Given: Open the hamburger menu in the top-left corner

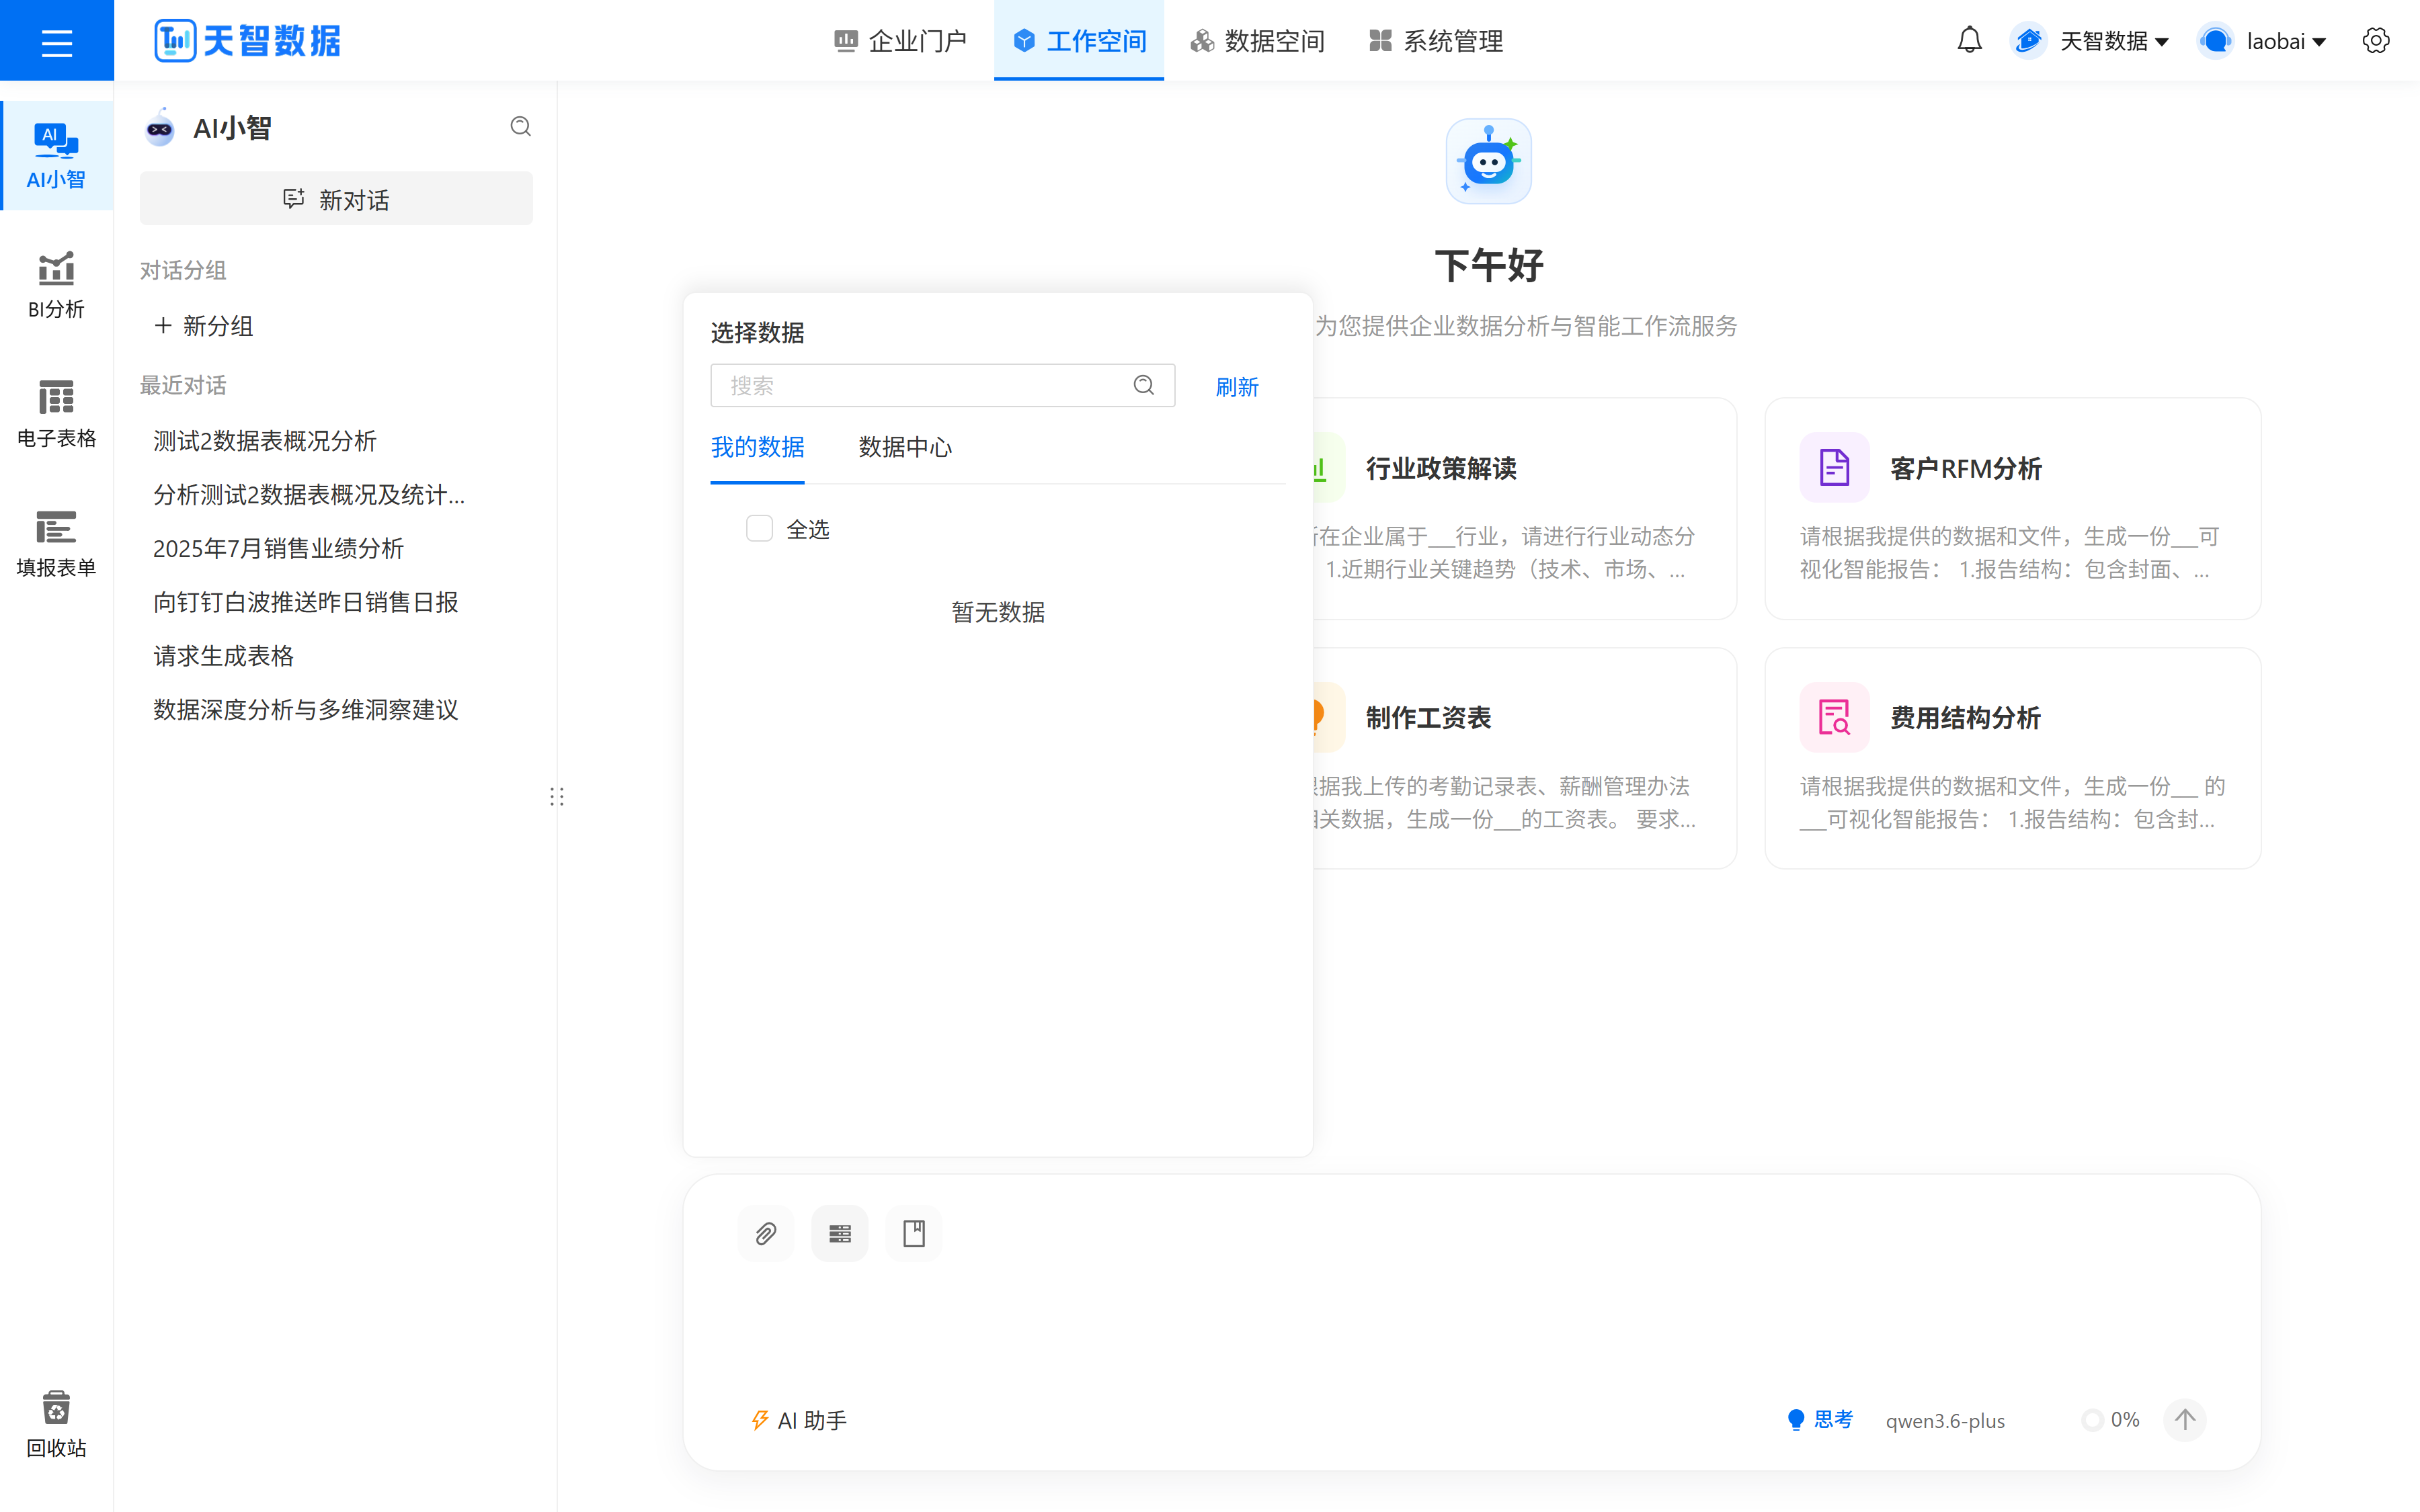Looking at the screenshot, I should pos(57,42).
